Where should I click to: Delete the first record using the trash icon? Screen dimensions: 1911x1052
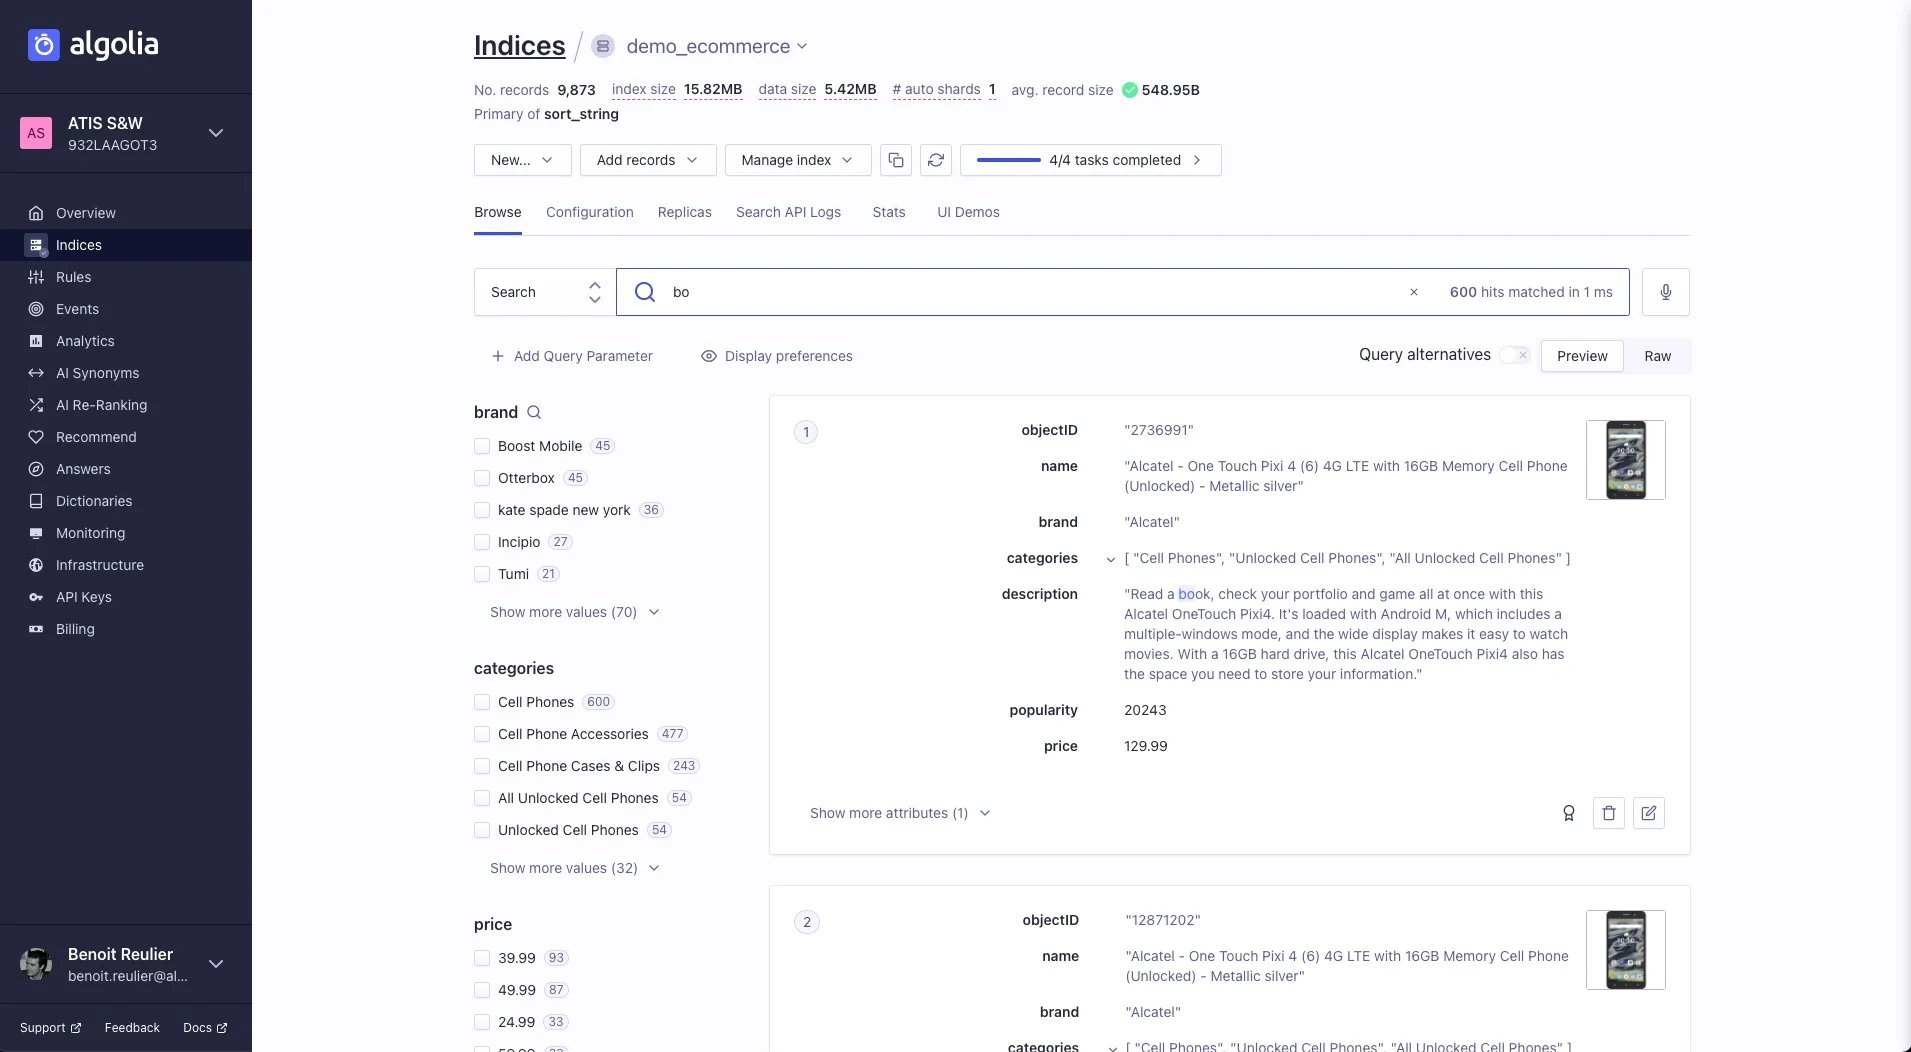pos(1608,813)
